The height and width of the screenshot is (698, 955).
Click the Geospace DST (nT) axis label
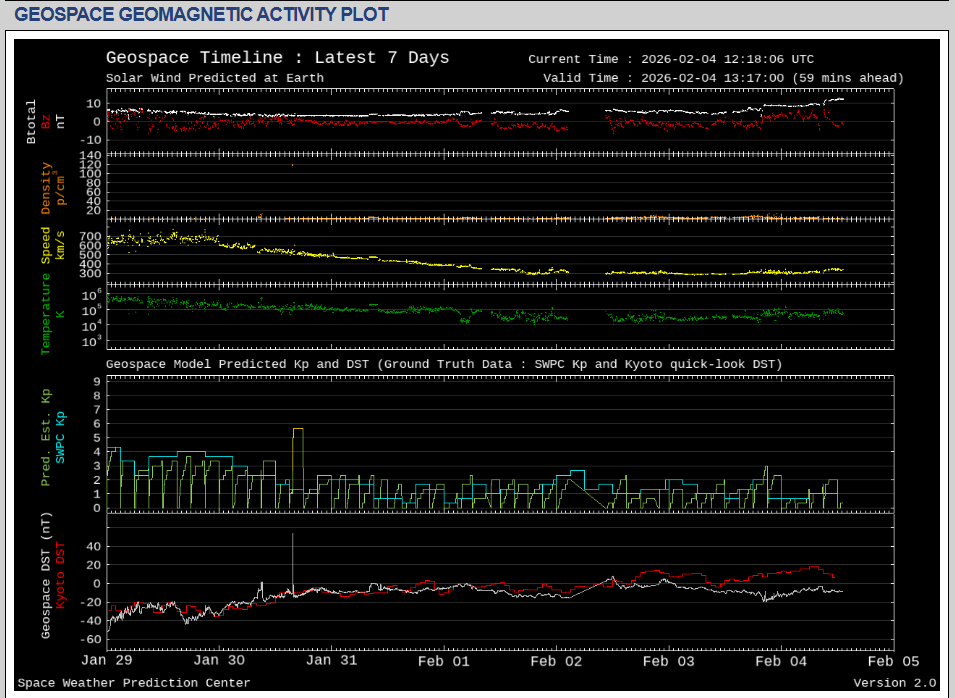(x=46, y=575)
